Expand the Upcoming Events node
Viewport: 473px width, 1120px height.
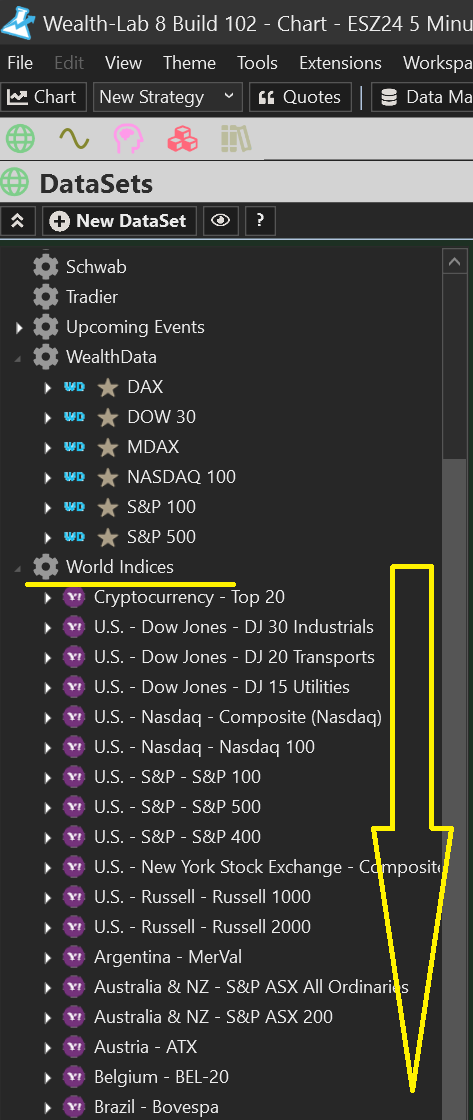19,328
